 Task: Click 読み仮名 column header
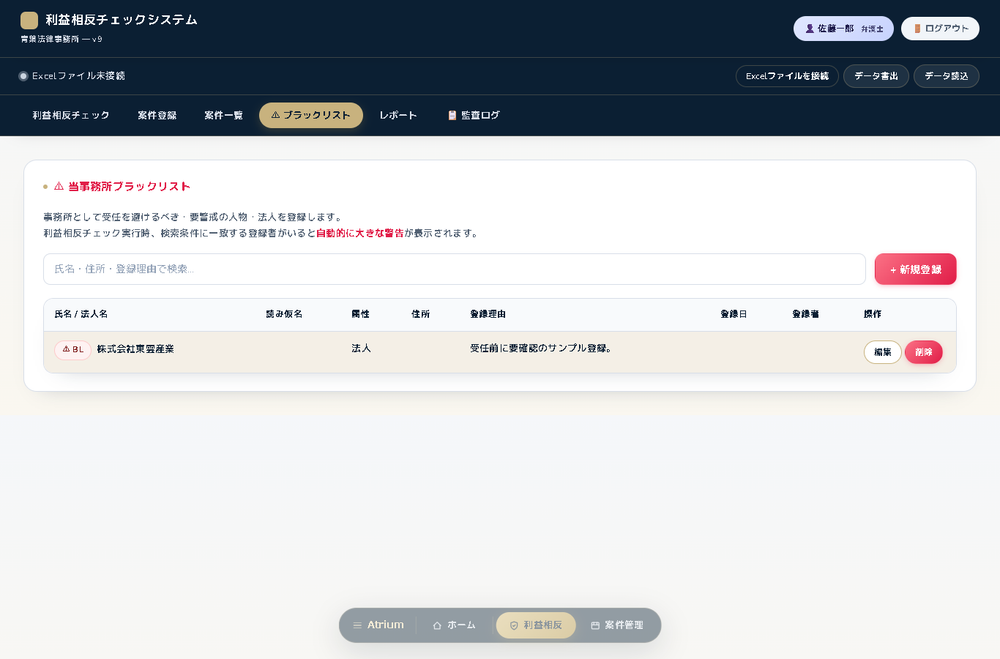[284, 314]
